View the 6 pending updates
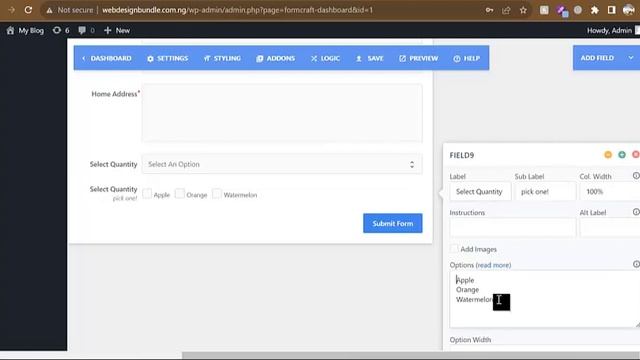The image size is (640, 360). coord(61,30)
